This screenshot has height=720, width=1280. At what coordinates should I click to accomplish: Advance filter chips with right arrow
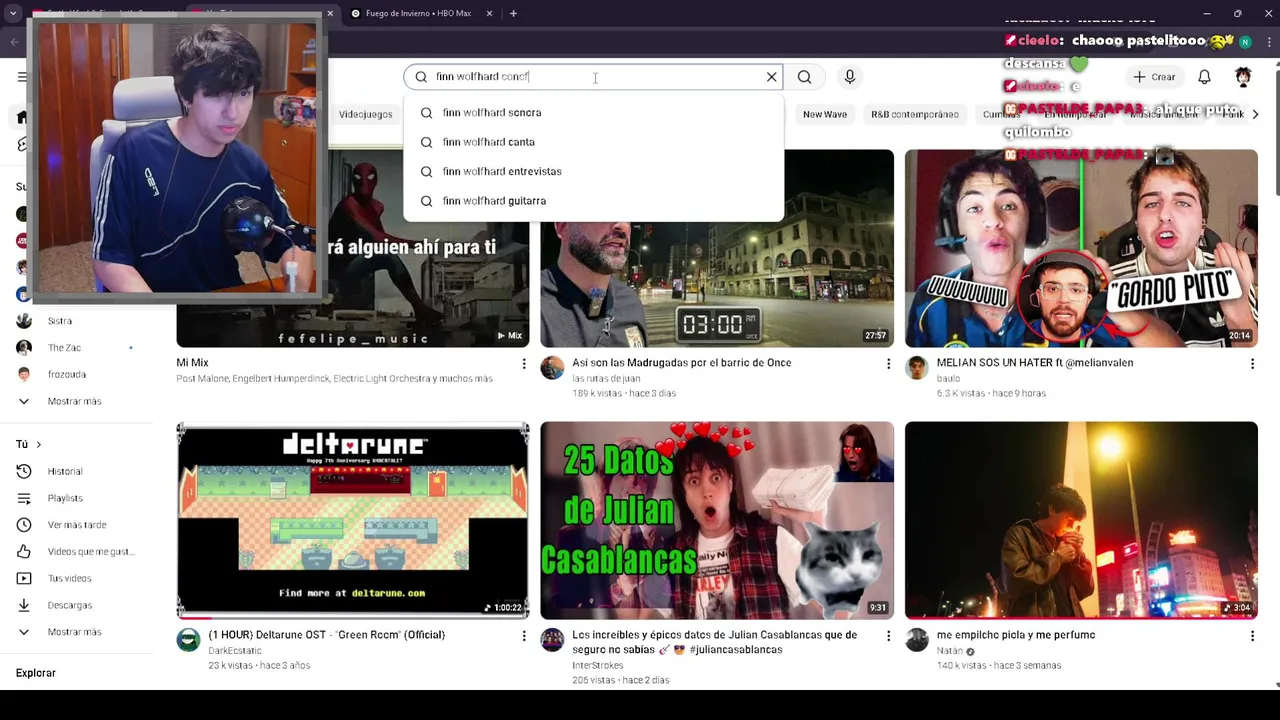click(1256, 114)
